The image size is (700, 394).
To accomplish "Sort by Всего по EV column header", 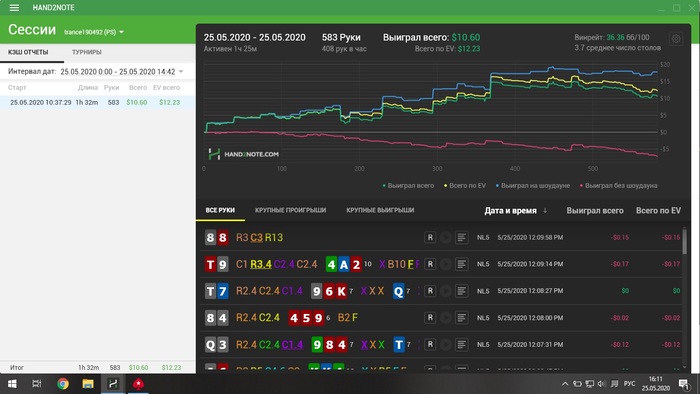I will click(x=658, y=211).
